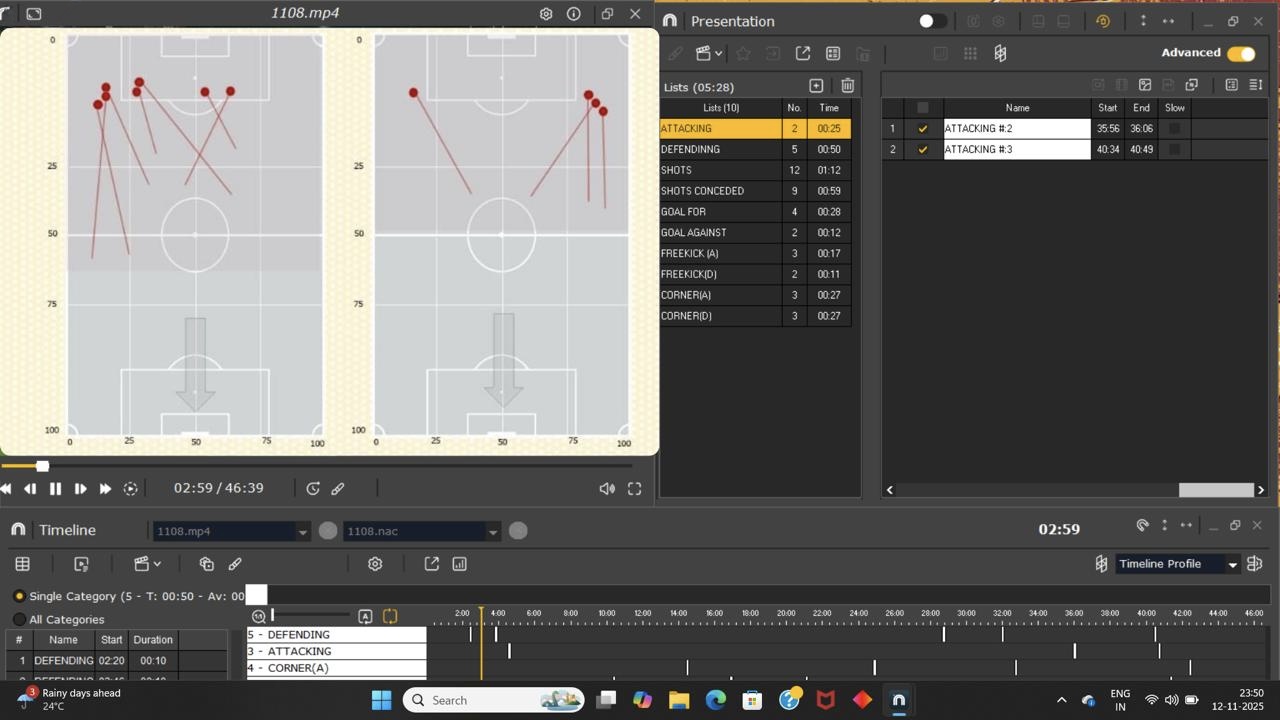Open the statistics chart icon in Timeline
The height and width of the screenshot is (720, 1280).
[460, 564]
